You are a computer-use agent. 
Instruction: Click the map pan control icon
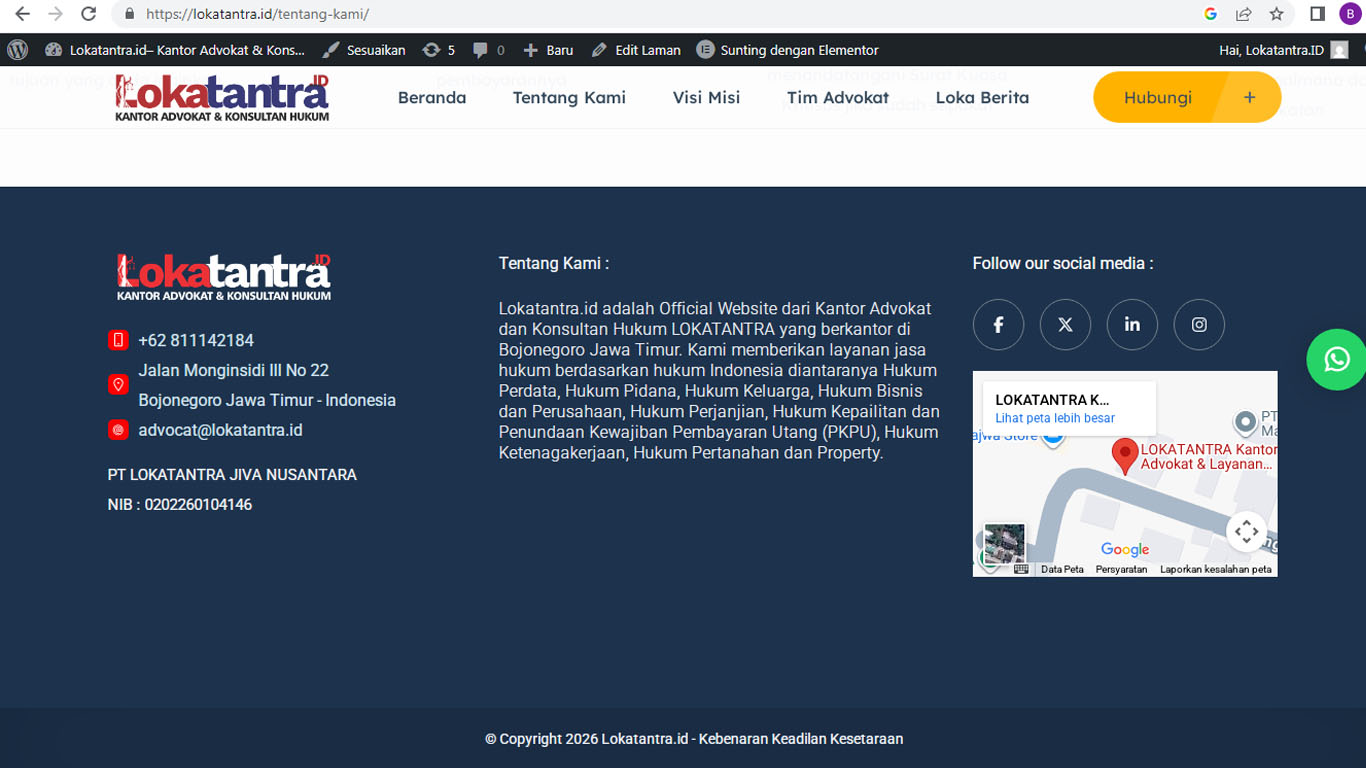tap(1246, 531)
